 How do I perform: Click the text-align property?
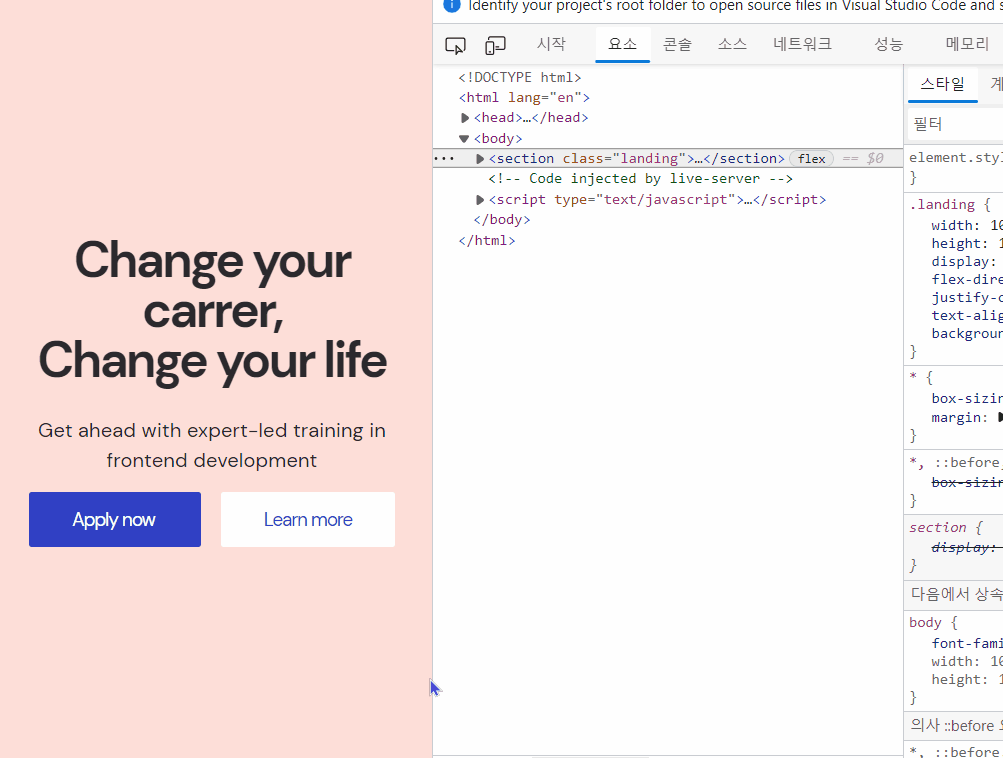[967, 315]
